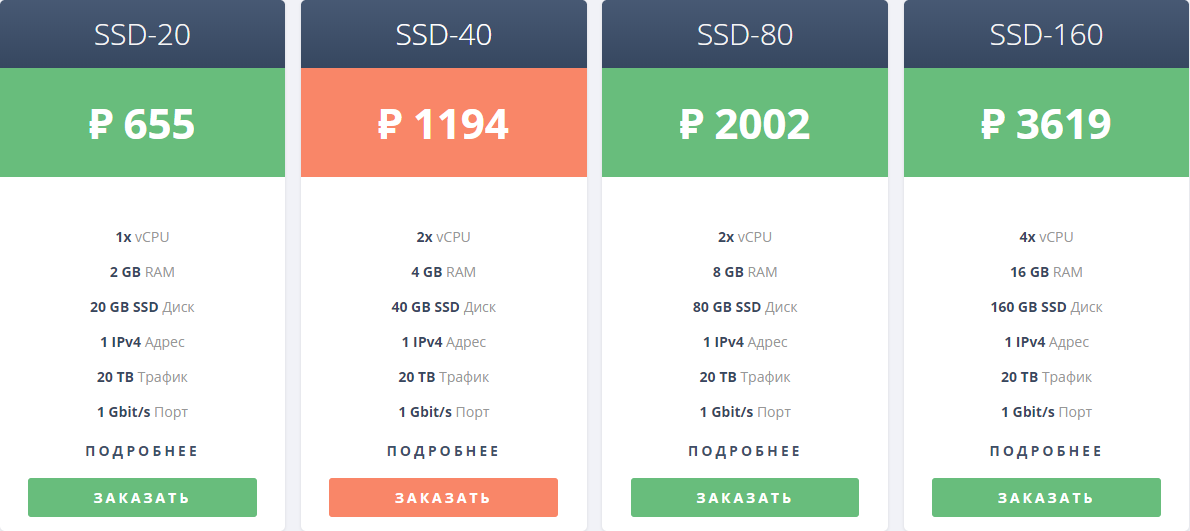Order the SSD-80 plan with ЗАКАЗАТЬ
This screenshot has height=531, width=1190.
pos(745,498)
